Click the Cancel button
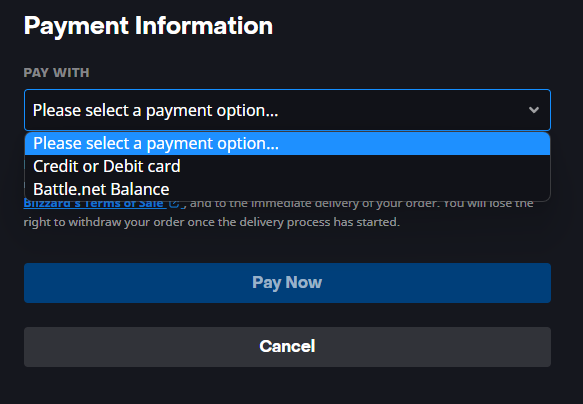This screenshot has height=404, width=583. [x=287, y=347]
